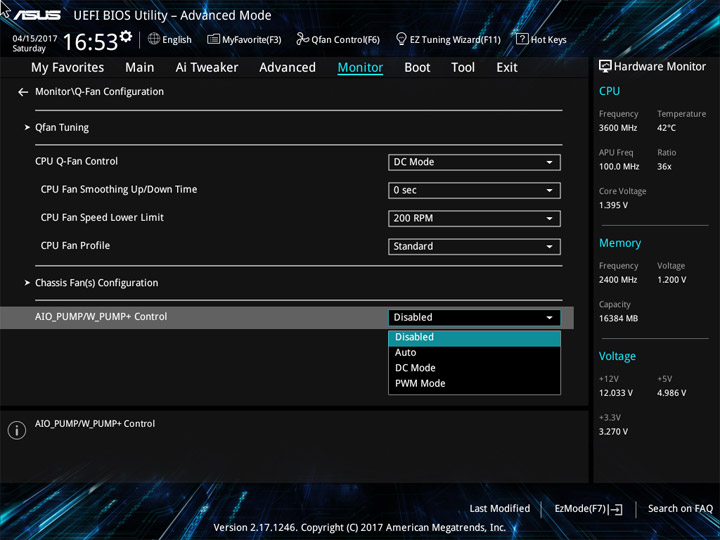Go to the Advanced tab
Image resolution: width=720 pixels, height=540 pixels.
(x=287, y=68)
